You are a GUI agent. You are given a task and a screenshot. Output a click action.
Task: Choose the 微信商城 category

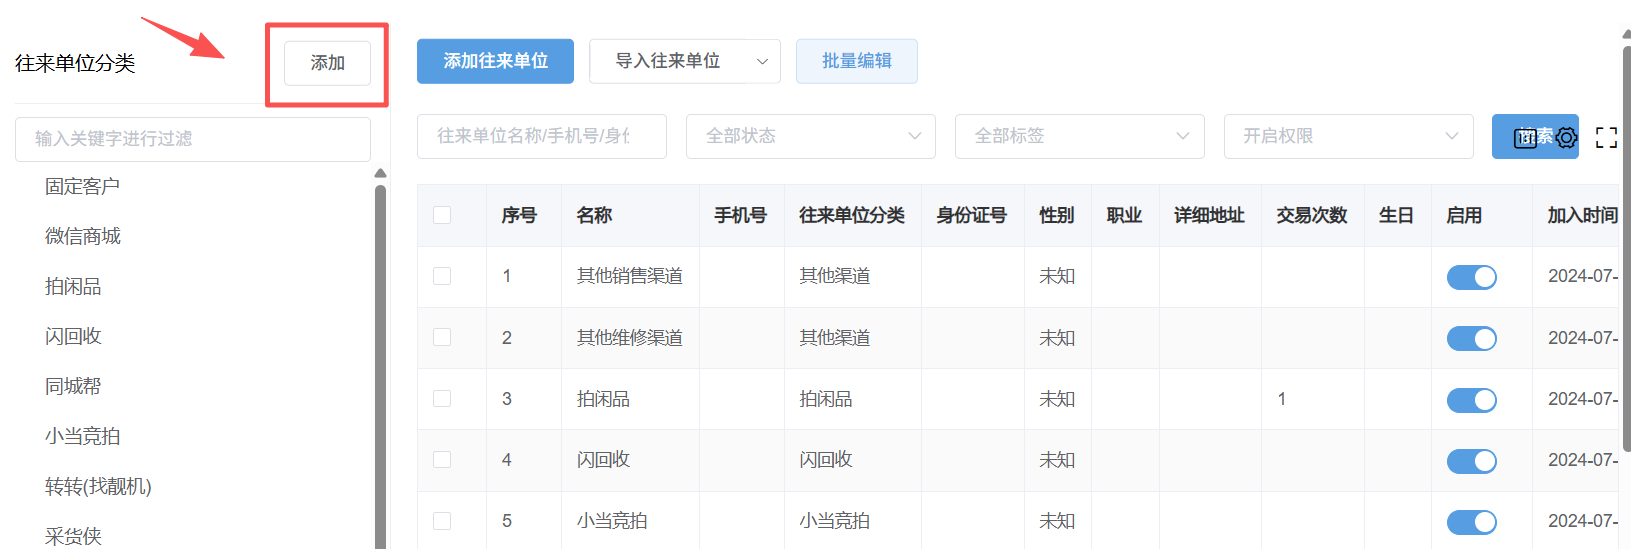82,237
